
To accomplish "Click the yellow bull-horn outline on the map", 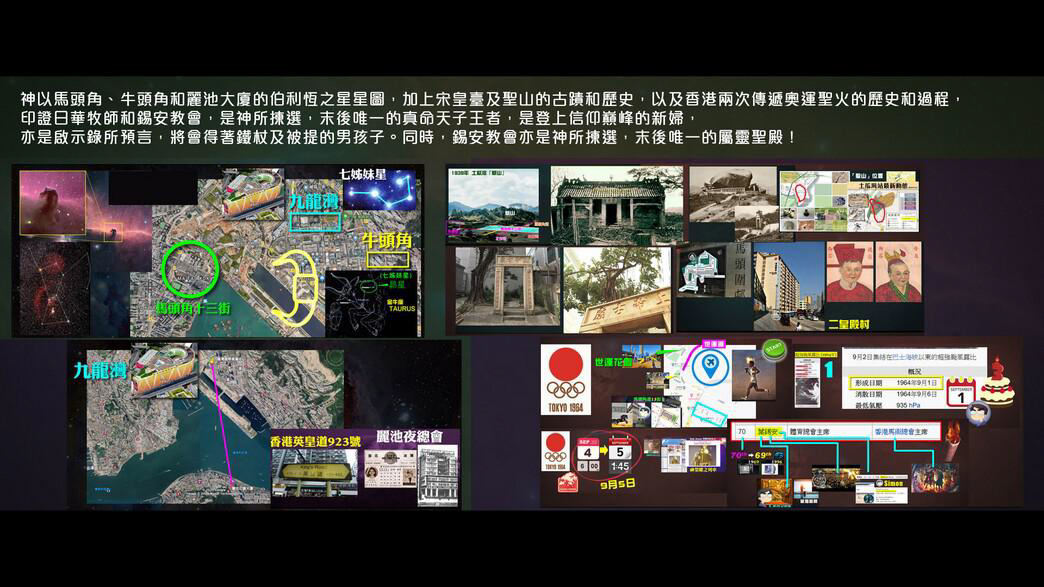I will (296, 288).
